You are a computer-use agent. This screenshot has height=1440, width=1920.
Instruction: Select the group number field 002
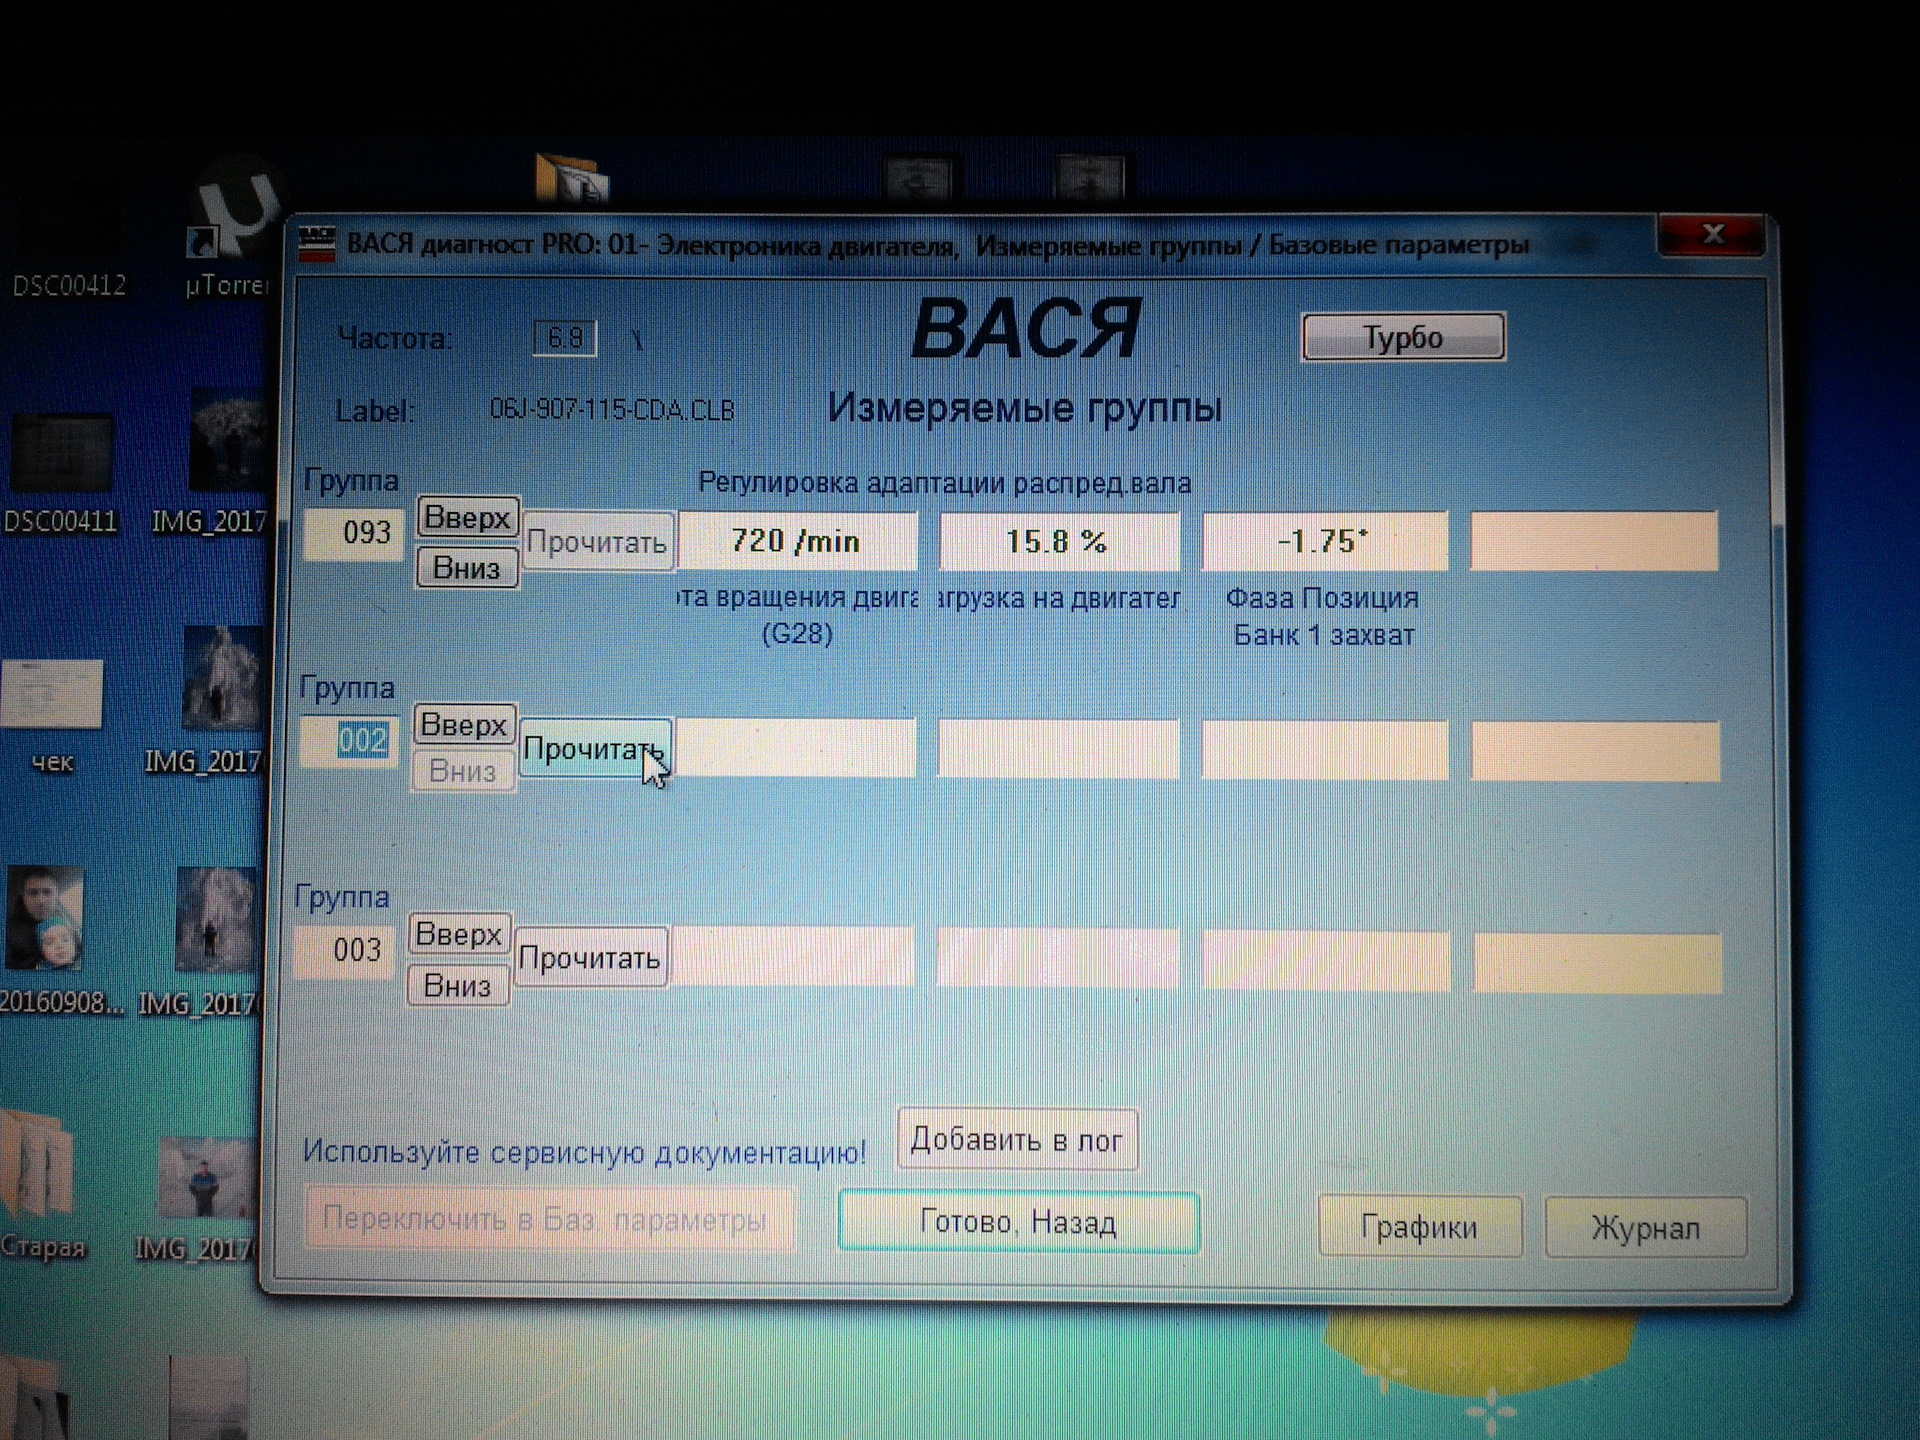350,741
